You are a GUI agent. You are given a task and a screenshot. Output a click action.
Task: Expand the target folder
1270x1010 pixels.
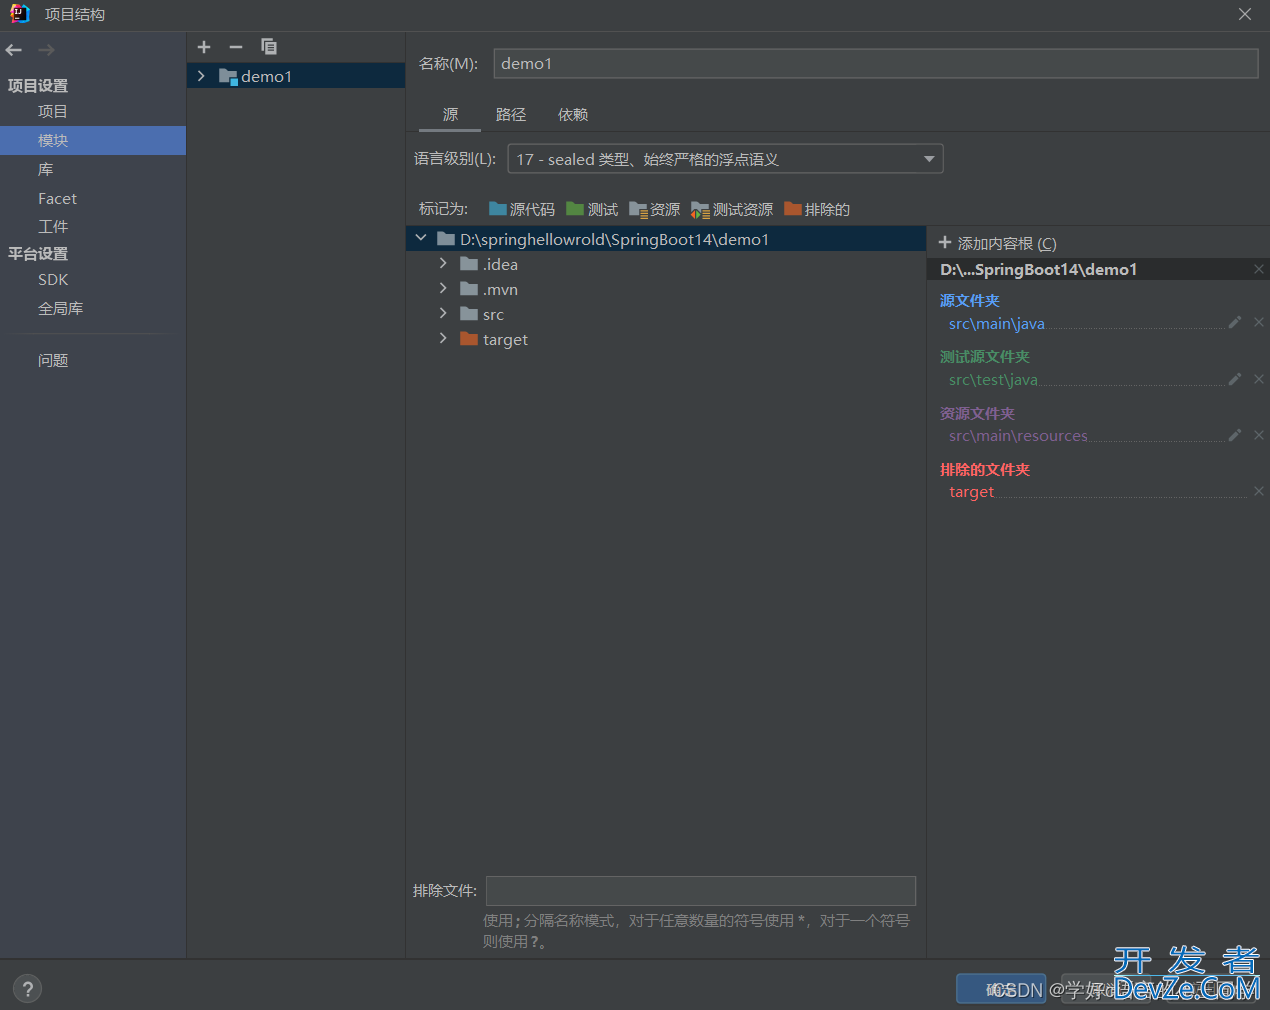coord(443,338)
